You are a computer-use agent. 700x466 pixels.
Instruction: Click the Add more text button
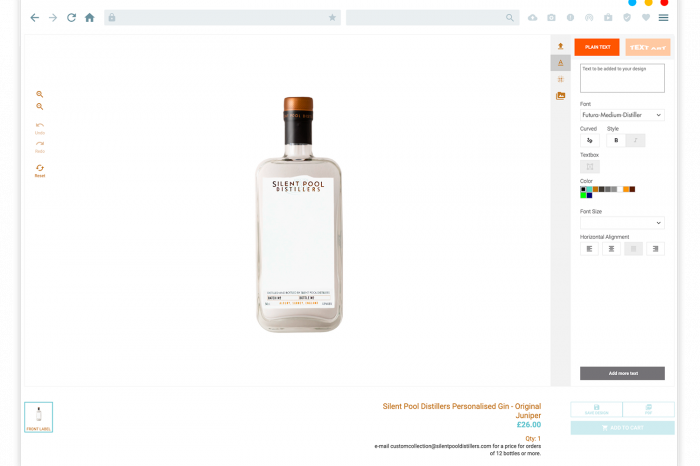point(622,373)
